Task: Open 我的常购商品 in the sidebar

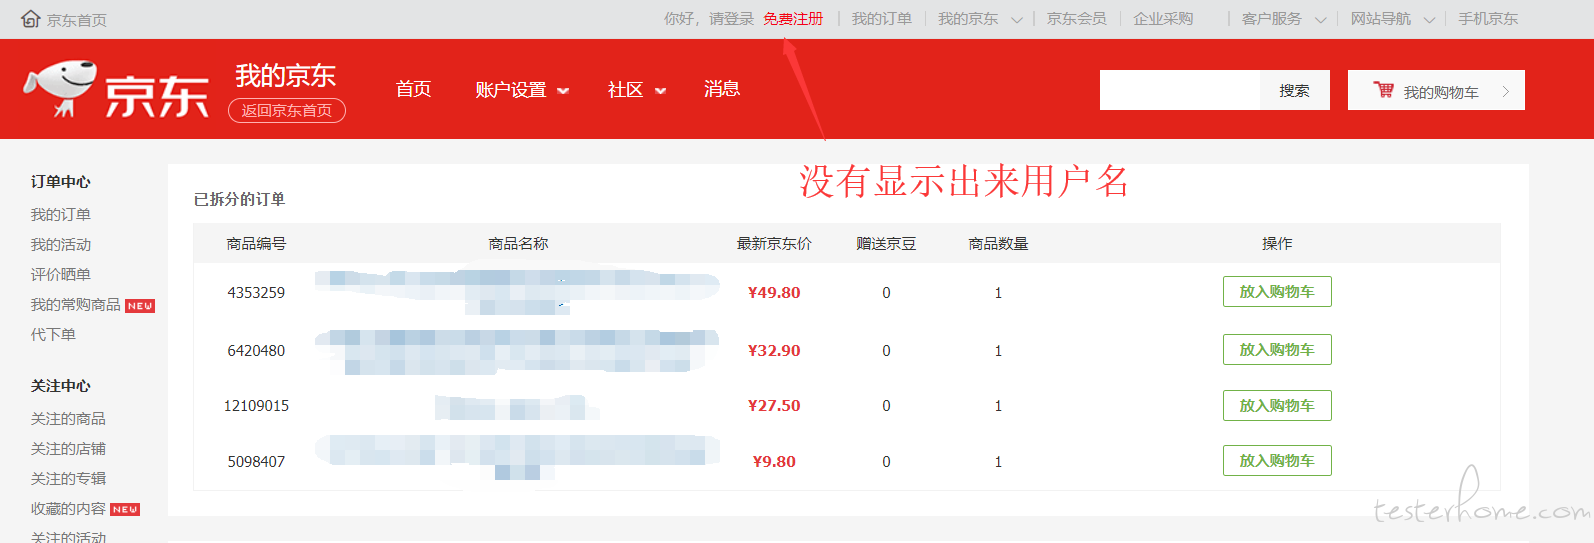Action: pyautogui.click(x=75, y=305)
